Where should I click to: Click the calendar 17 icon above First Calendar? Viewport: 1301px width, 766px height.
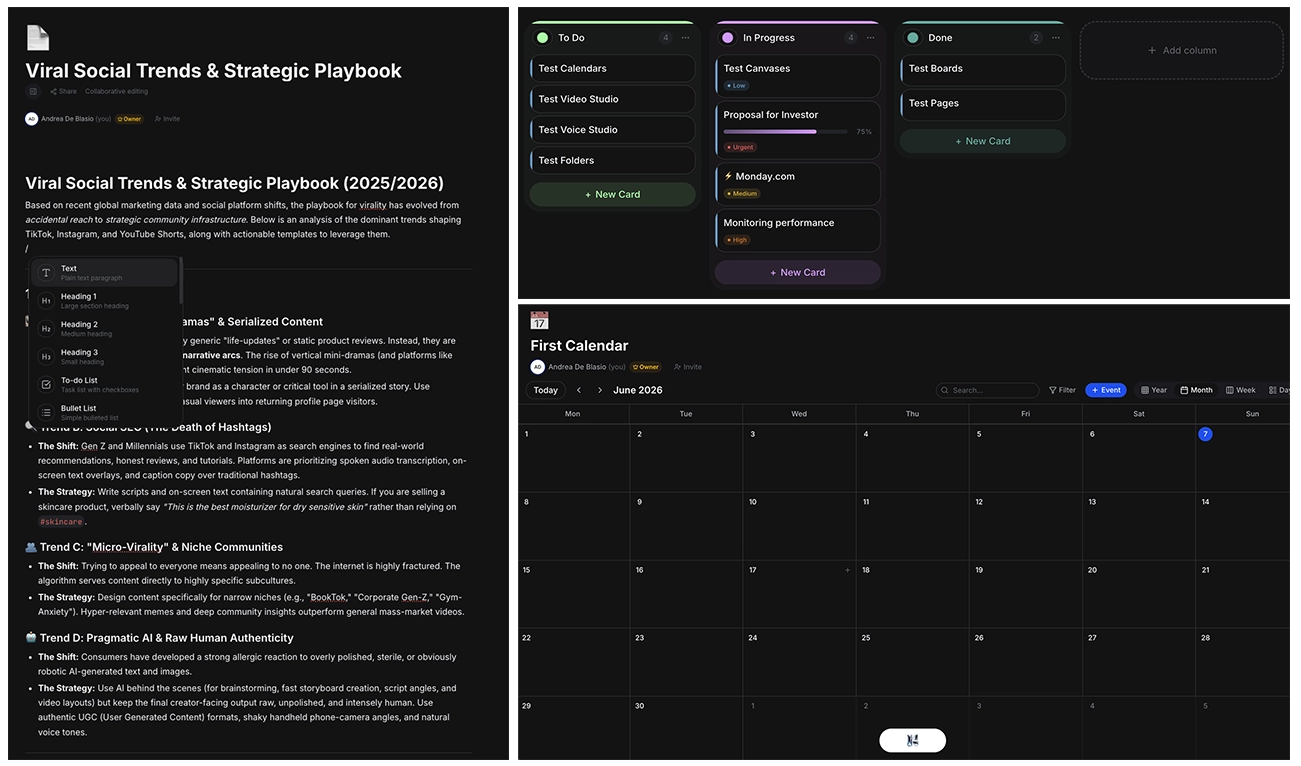(x=539, y=320)
